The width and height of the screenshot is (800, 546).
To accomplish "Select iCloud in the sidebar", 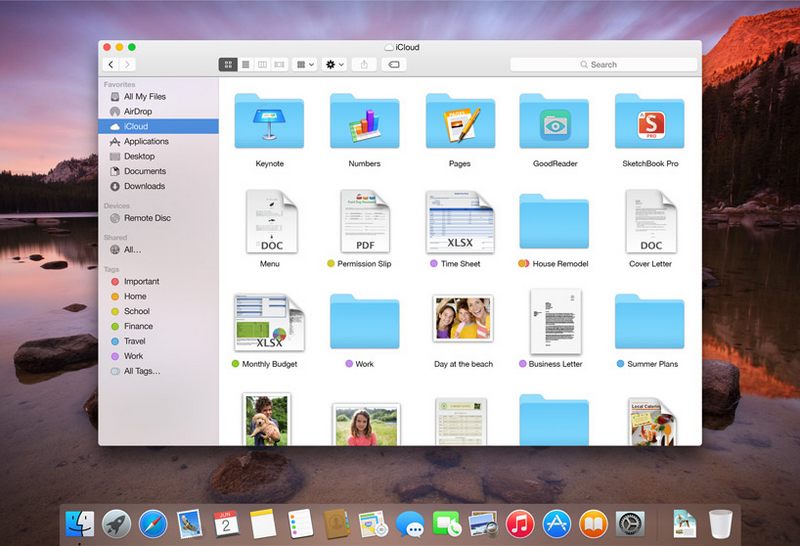I will [x=158, y=126].
